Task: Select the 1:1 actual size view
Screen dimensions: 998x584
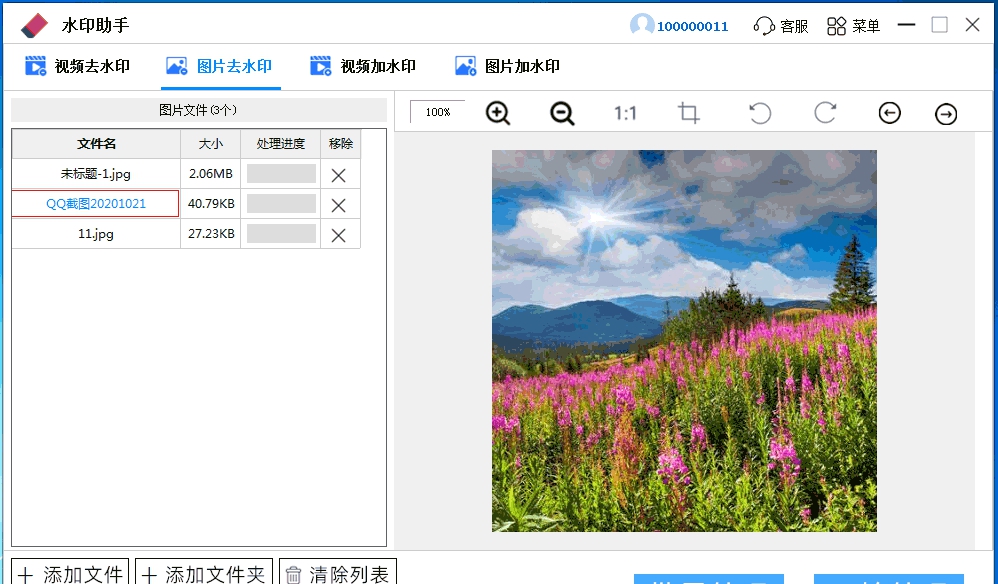Action: pos(625,113)
